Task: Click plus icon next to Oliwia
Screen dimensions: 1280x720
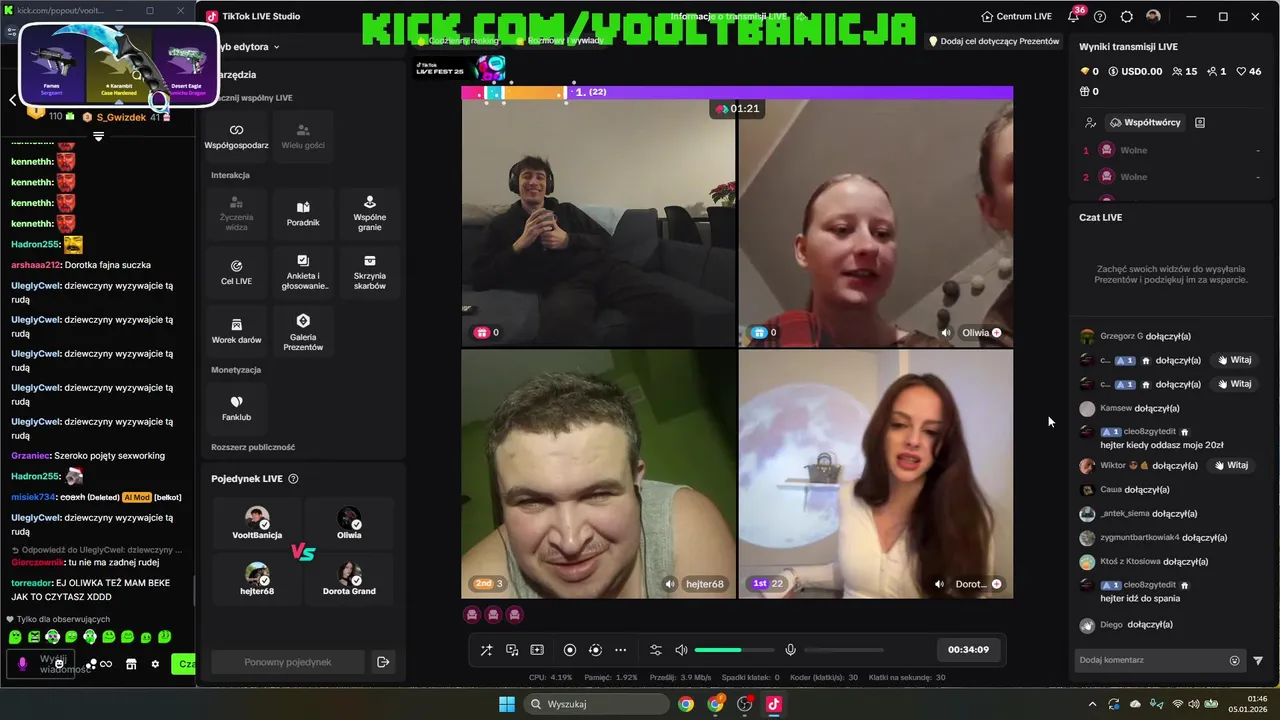Action: [996, 333]
